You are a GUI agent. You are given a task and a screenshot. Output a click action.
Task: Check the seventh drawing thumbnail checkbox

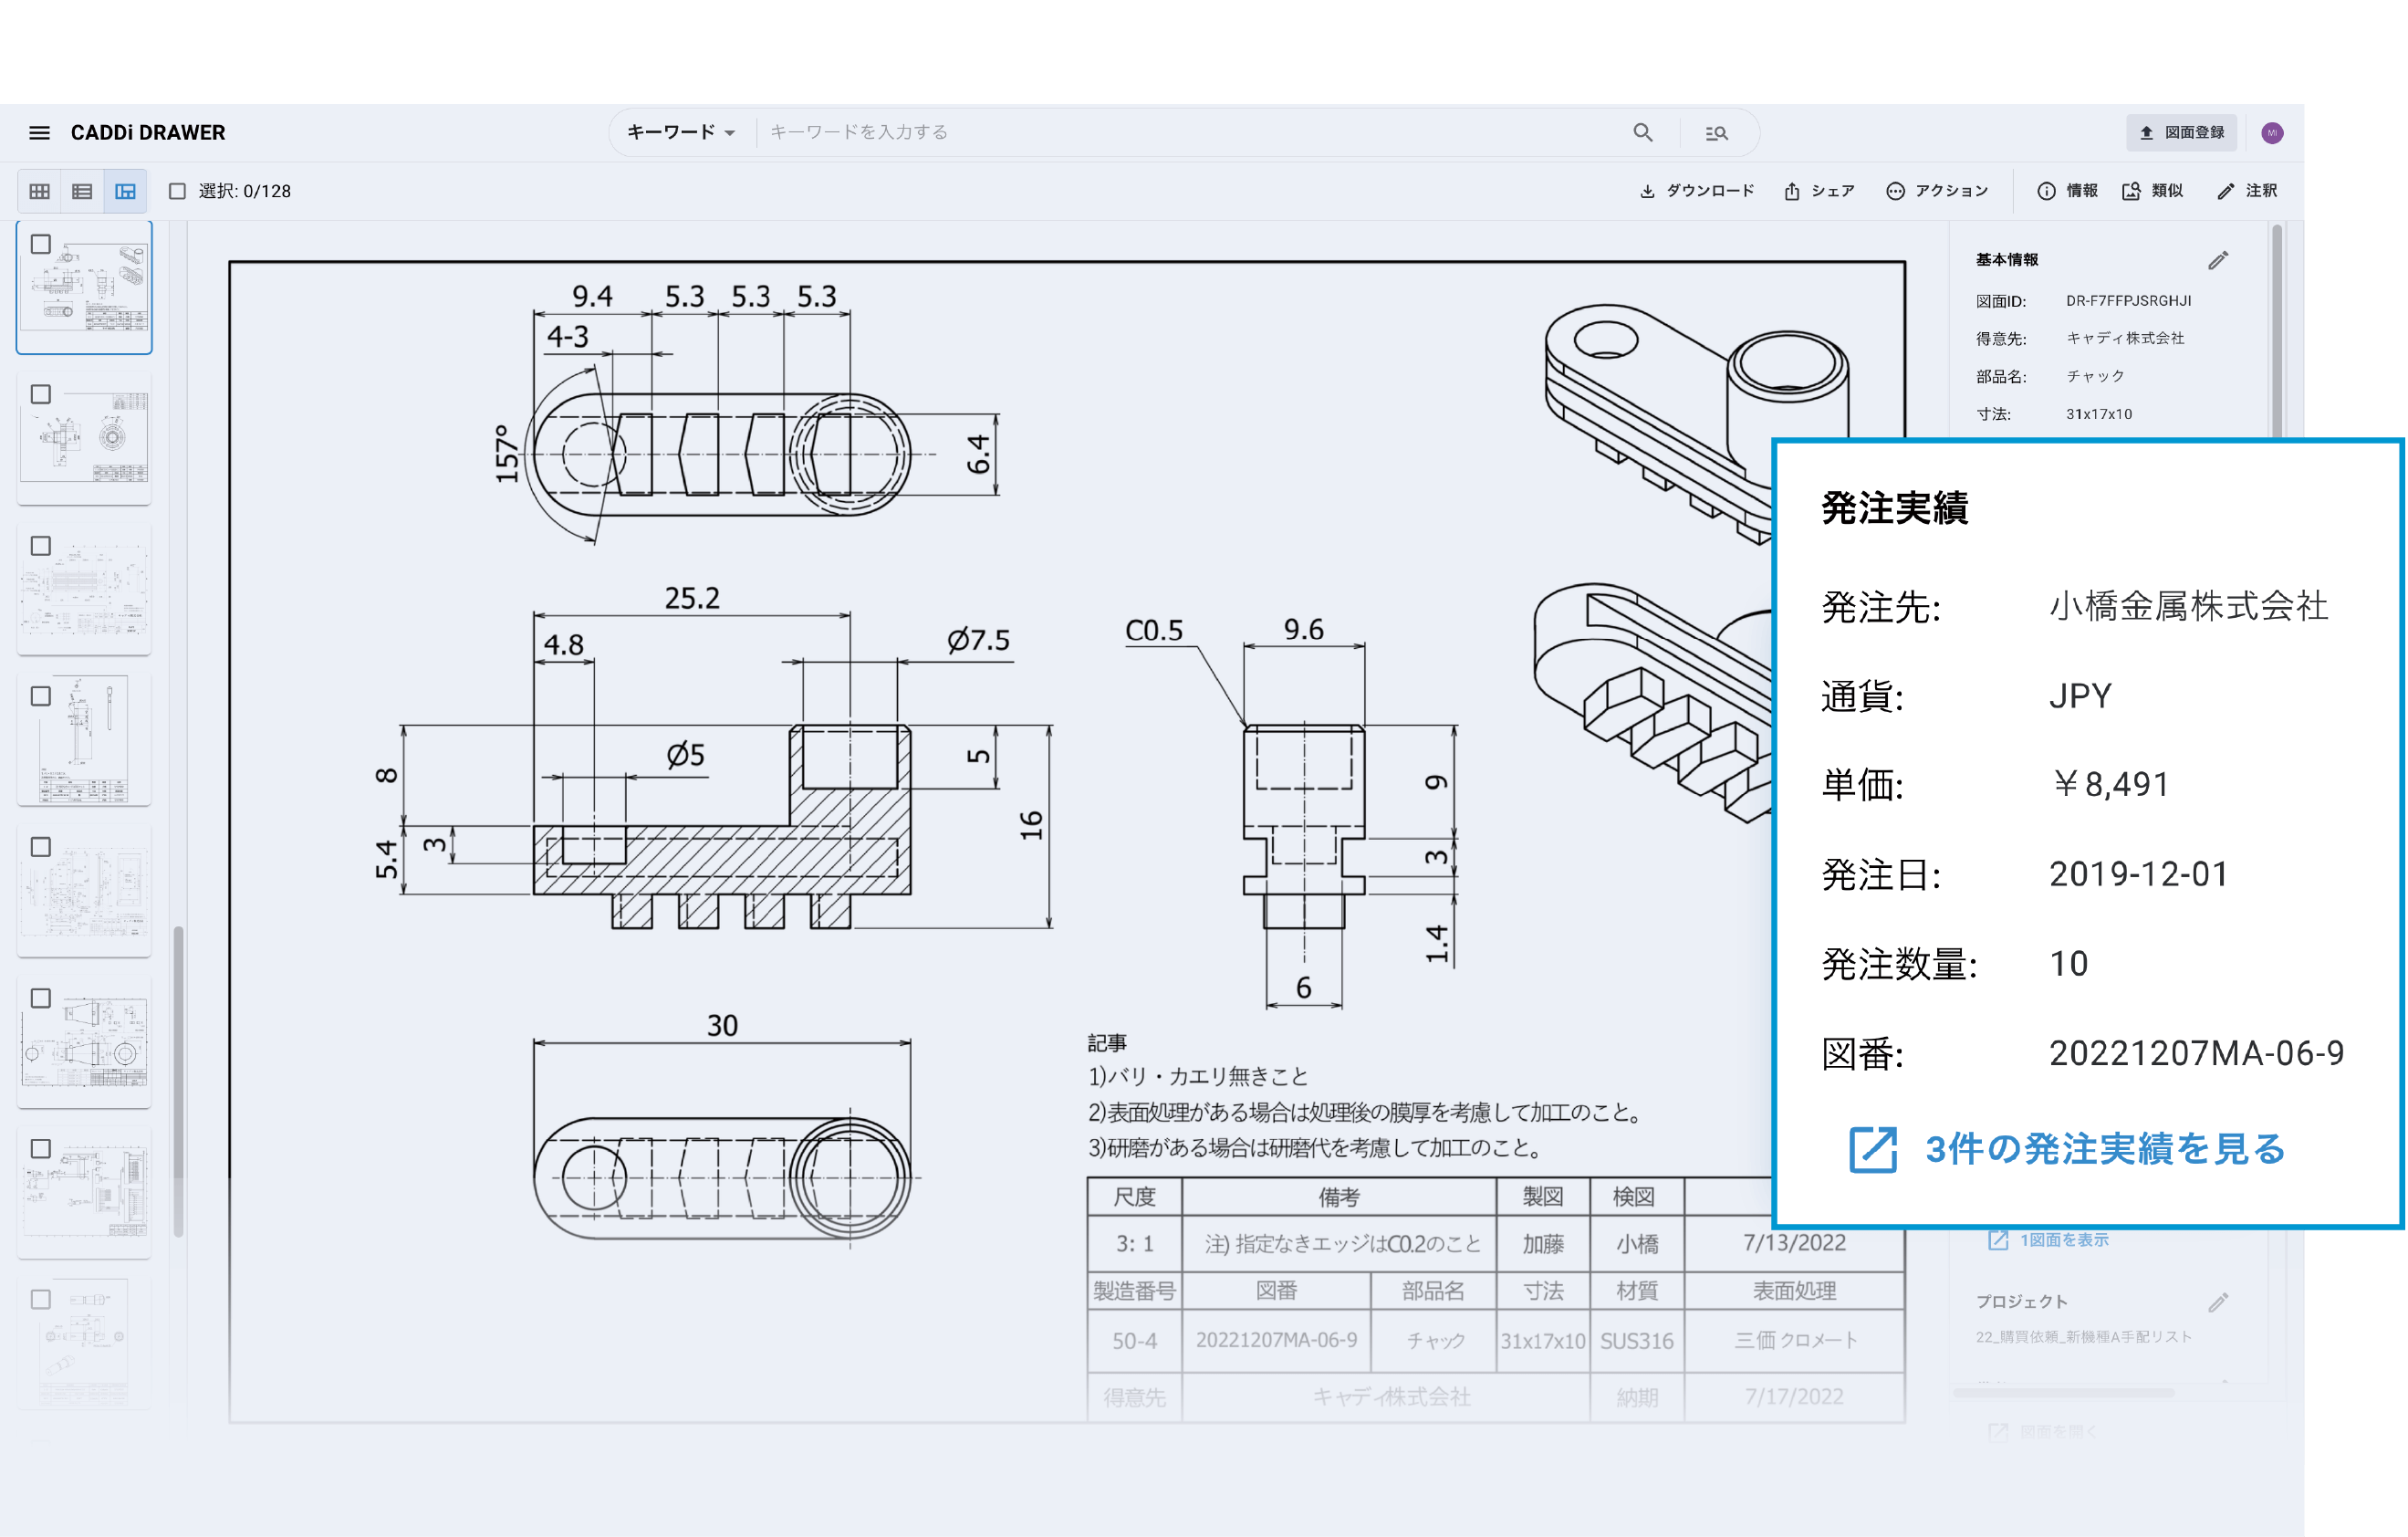click(x=40, y=1149)
